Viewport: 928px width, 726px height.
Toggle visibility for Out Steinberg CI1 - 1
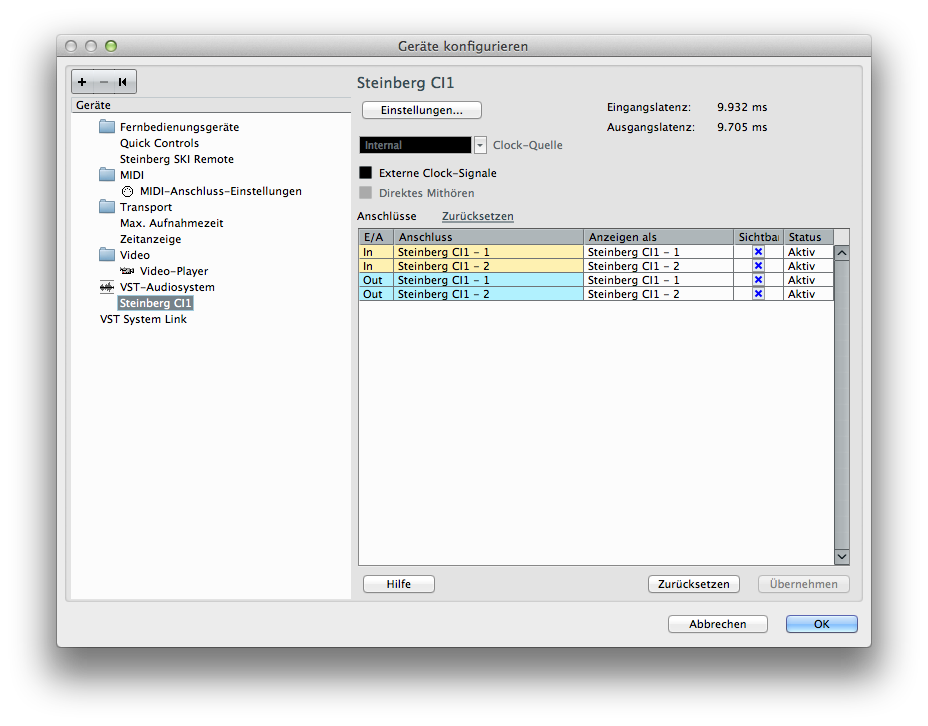click(758, 280)
